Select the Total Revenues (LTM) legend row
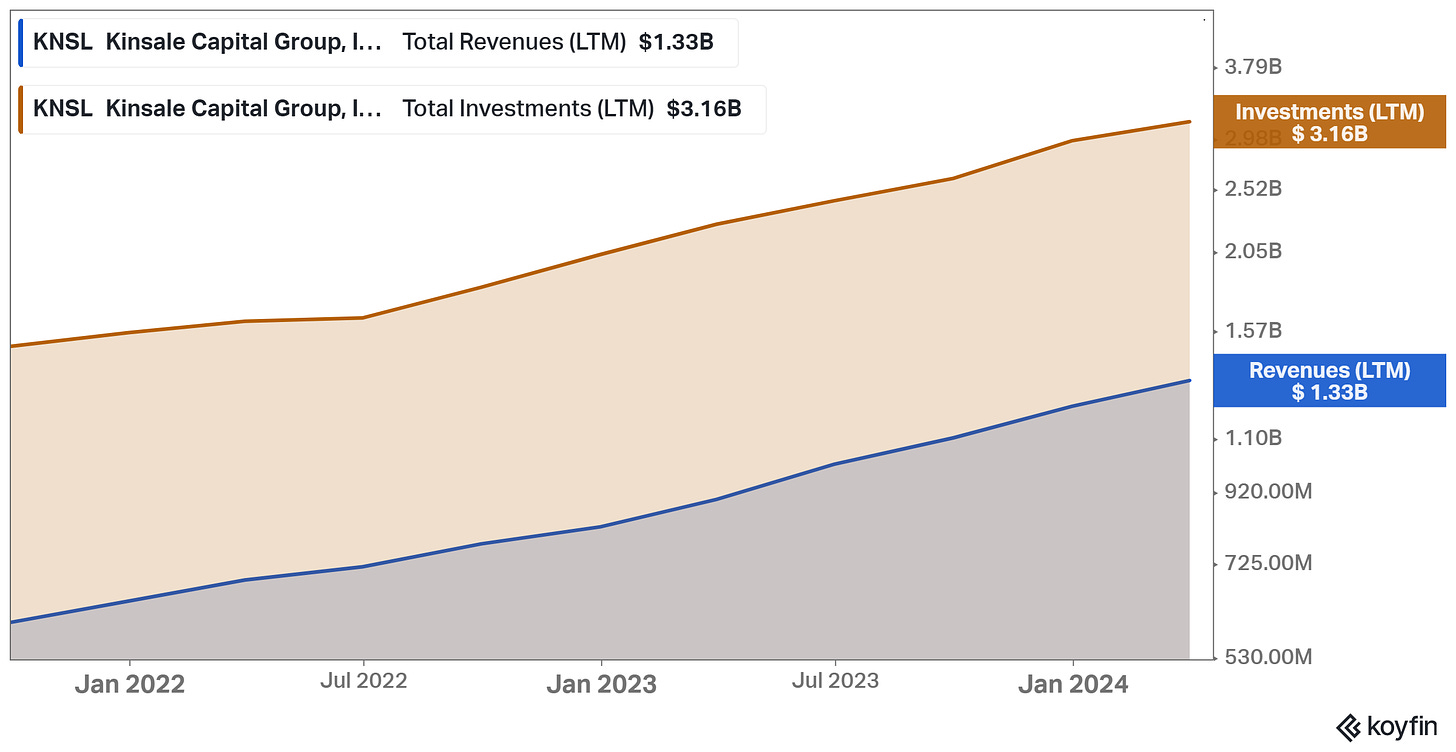 click(378, 43)
